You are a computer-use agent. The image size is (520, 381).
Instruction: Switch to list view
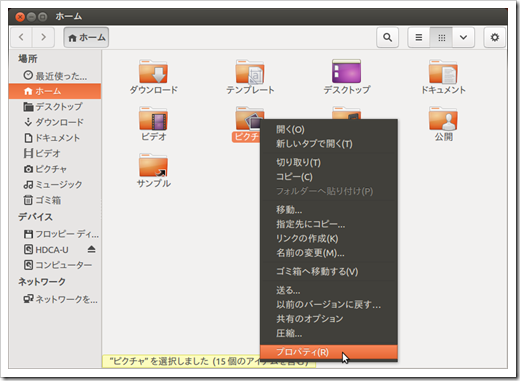pos(419,37)
